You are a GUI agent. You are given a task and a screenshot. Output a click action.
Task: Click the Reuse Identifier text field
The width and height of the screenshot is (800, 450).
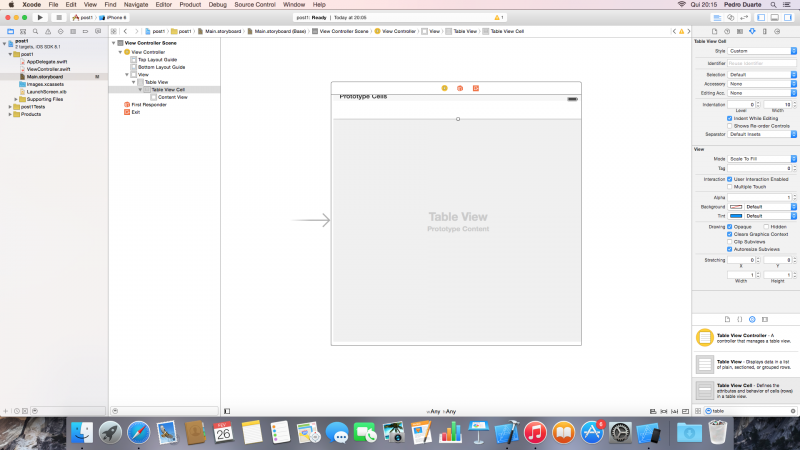762,62
